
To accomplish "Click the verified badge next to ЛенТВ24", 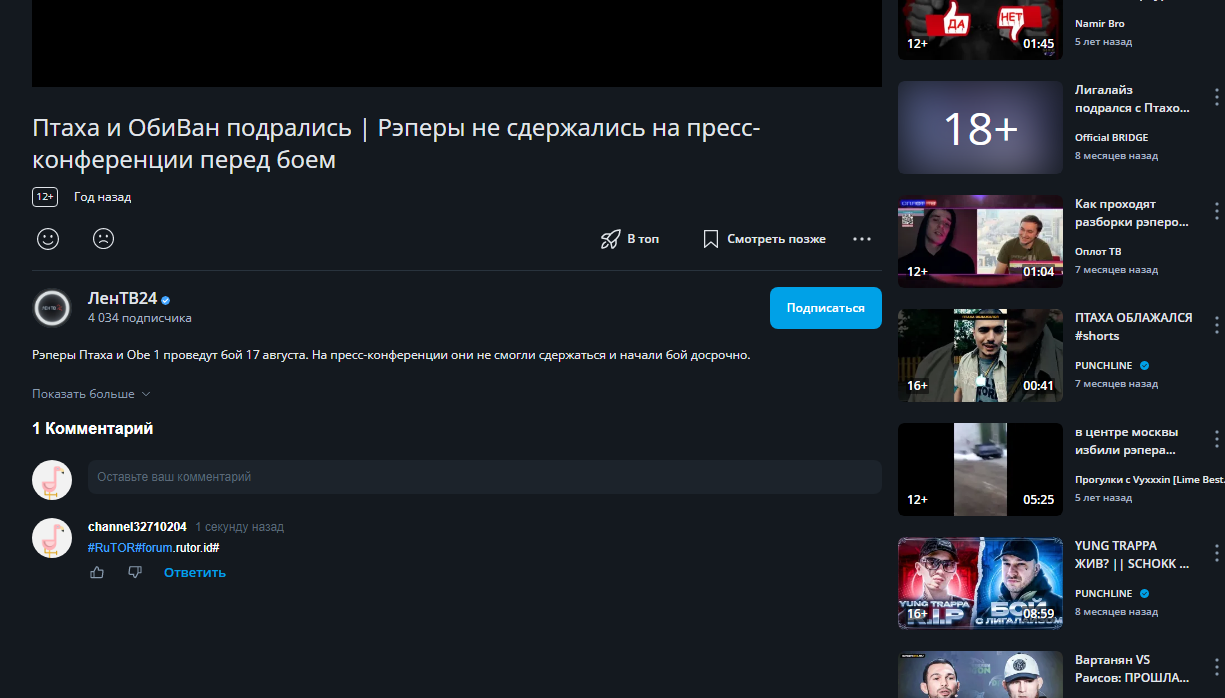I will (x=166, y=300).
